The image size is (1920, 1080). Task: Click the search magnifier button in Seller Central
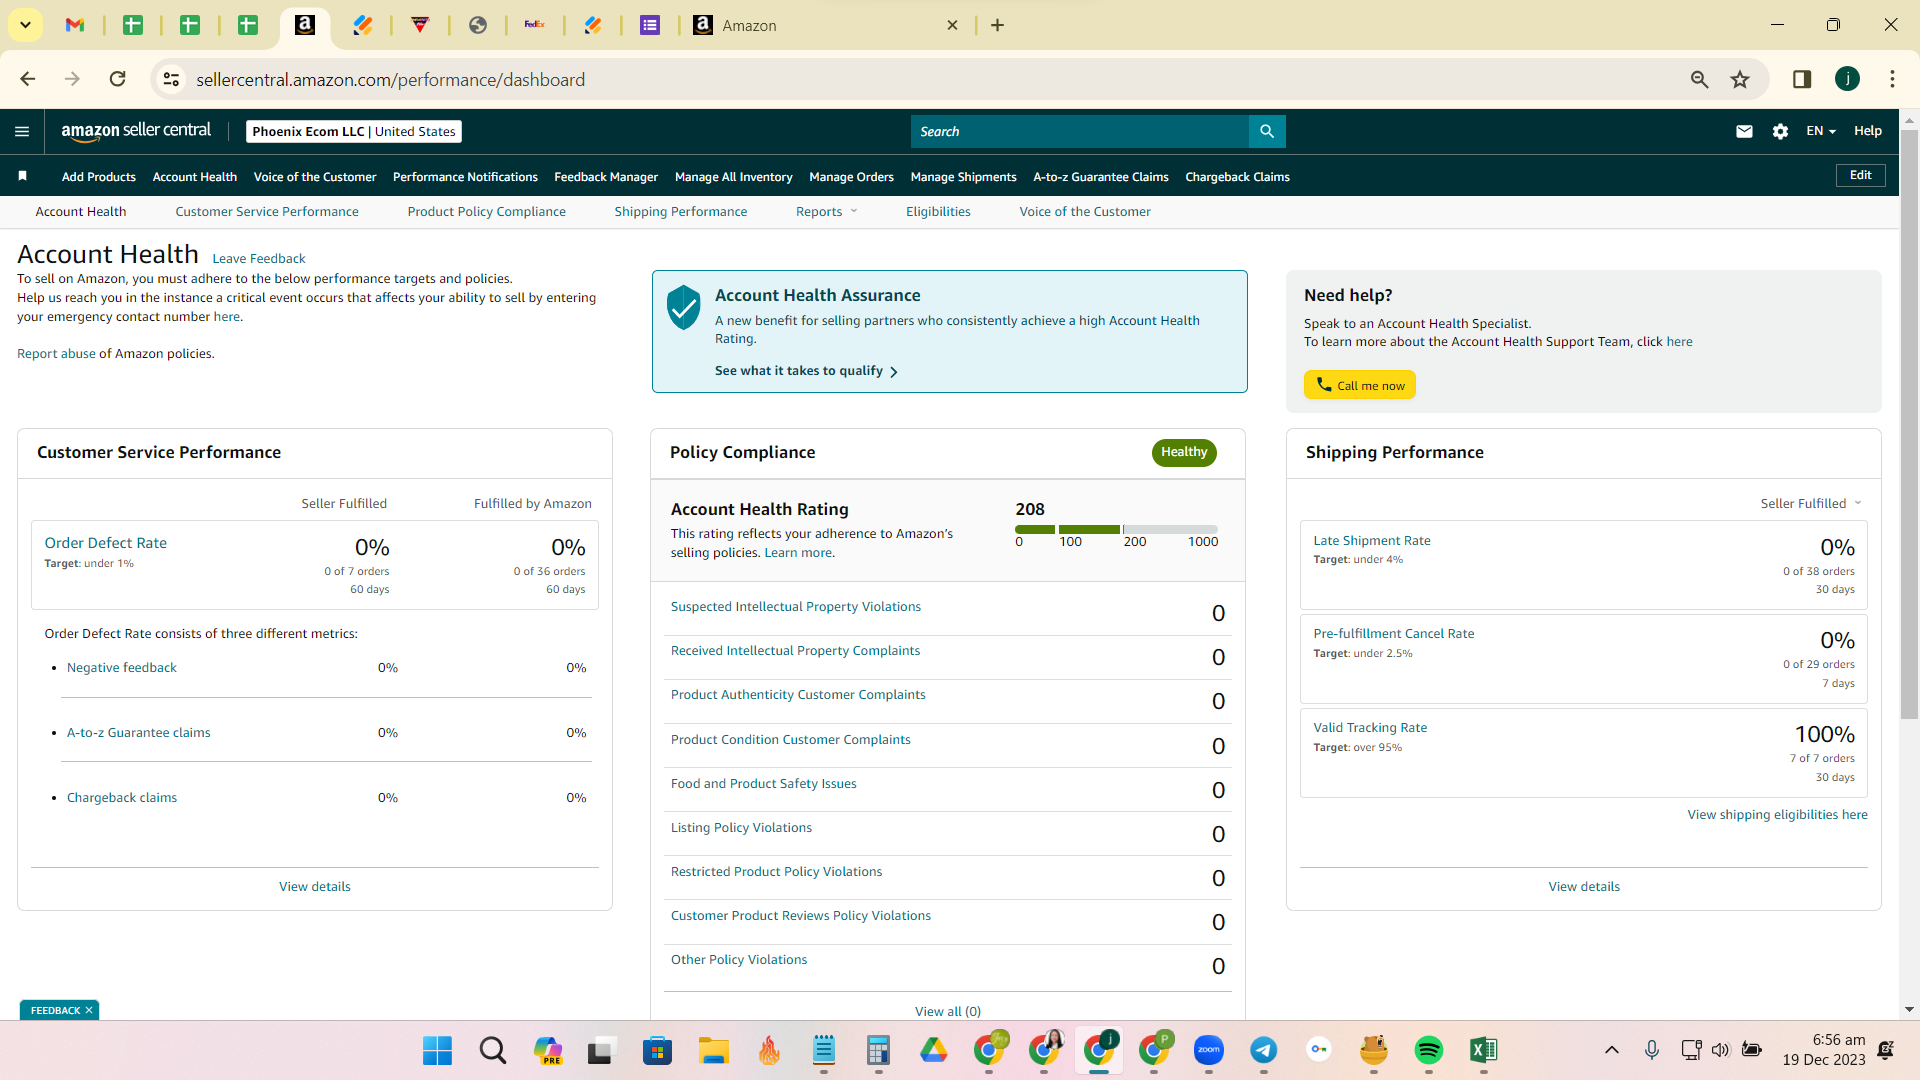coord(1267,131)
